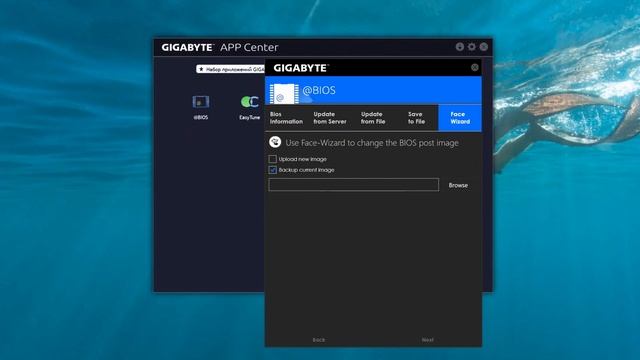Click the Next button at bottom
The height and width of the screenshot is (360, 640).
(x=427, y=340)
